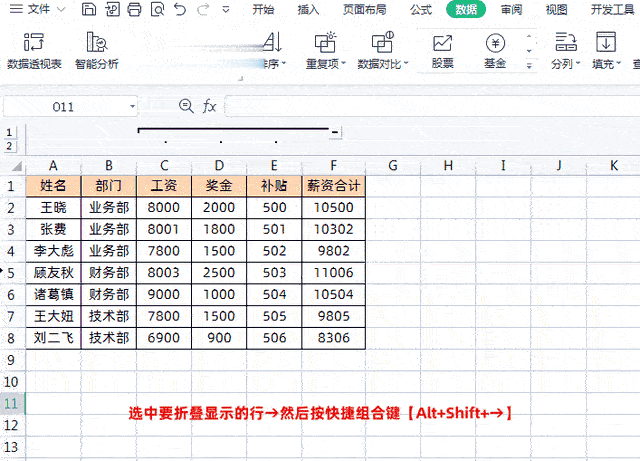This screenshot has height=461, width=640.
Task: Select column F header
Action: 333,165
